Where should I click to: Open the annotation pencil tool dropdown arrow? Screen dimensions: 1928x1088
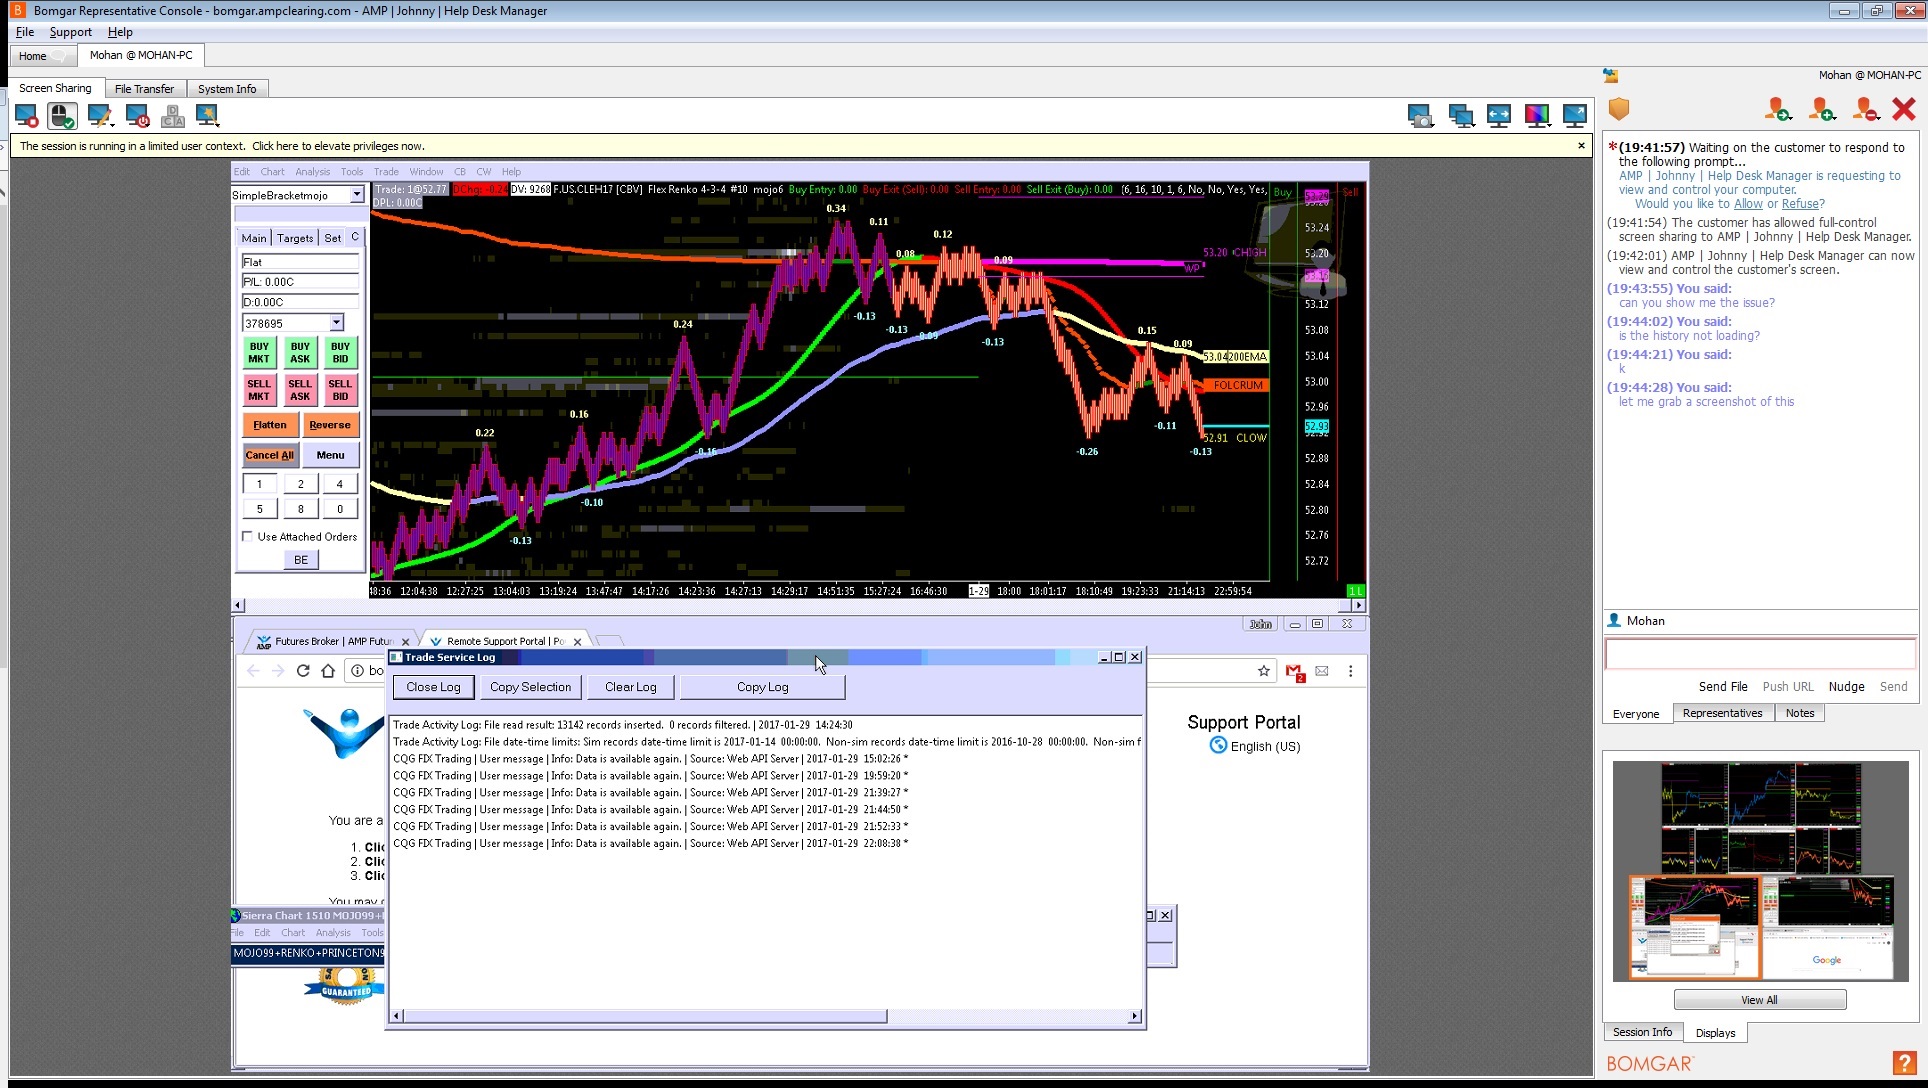pyautogui.click(x=113, y=124)
